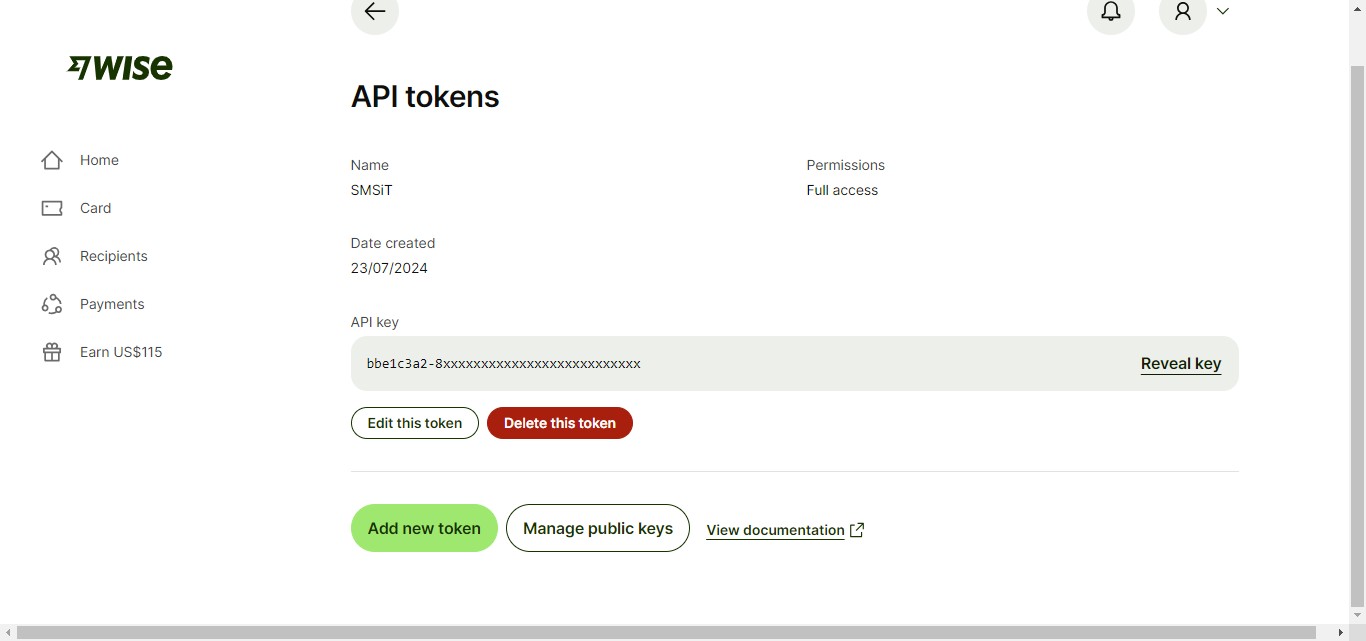Click the Wise logo
The image size is (1366, 641).
pos(120,67)
